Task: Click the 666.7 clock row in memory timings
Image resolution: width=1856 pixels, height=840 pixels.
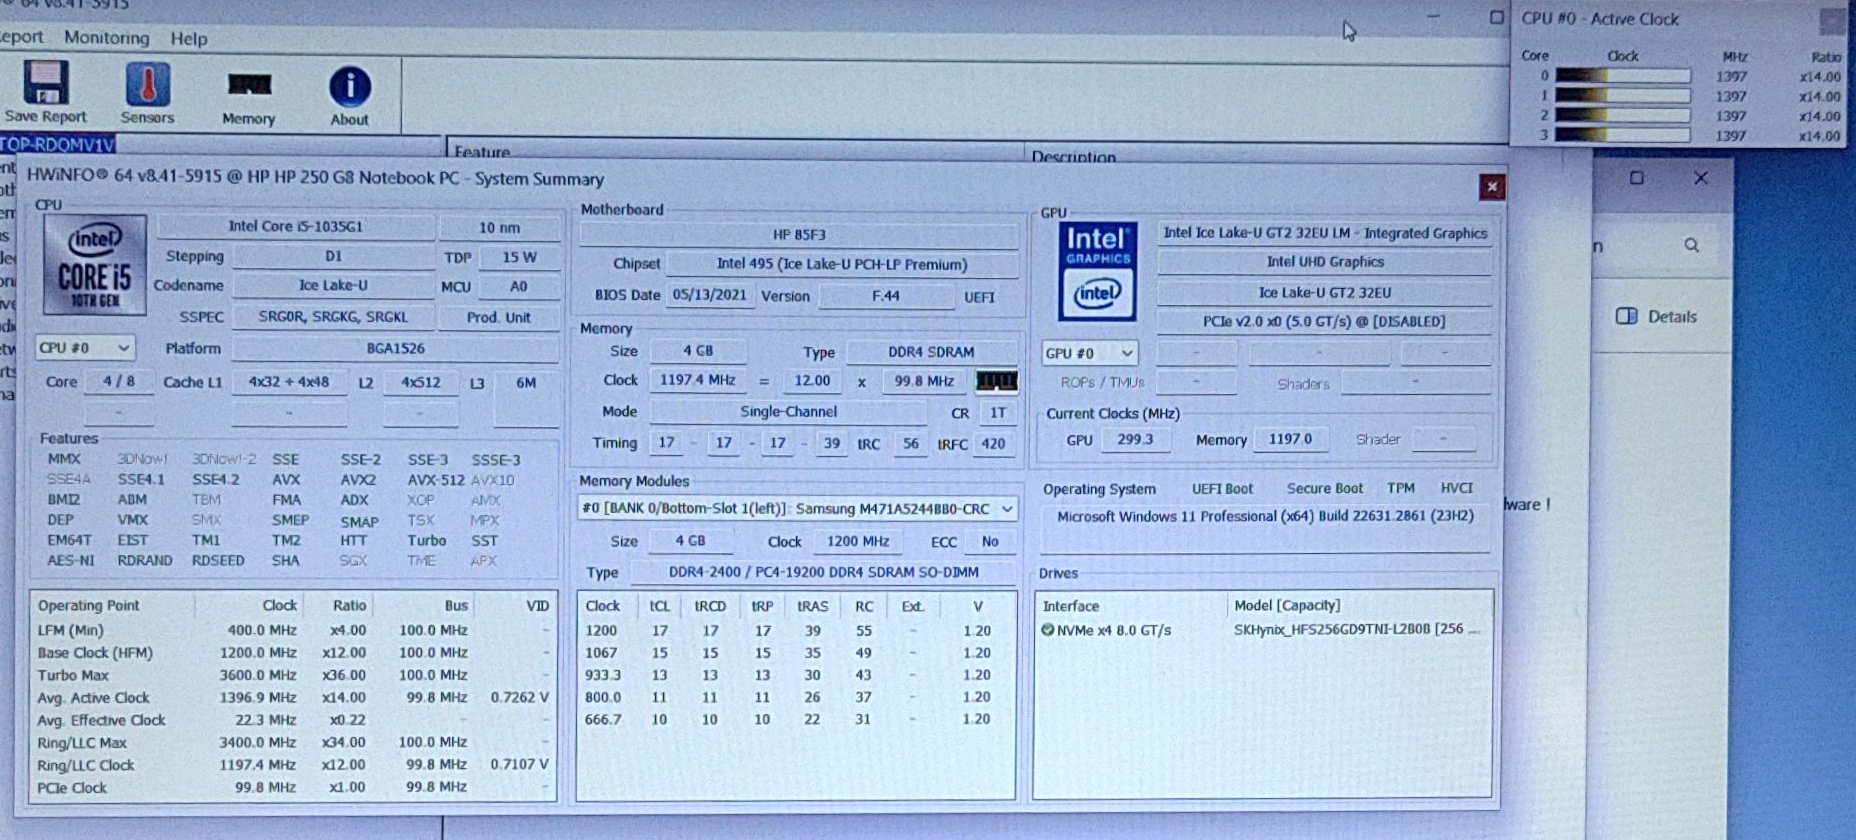Action: (796, 719)
